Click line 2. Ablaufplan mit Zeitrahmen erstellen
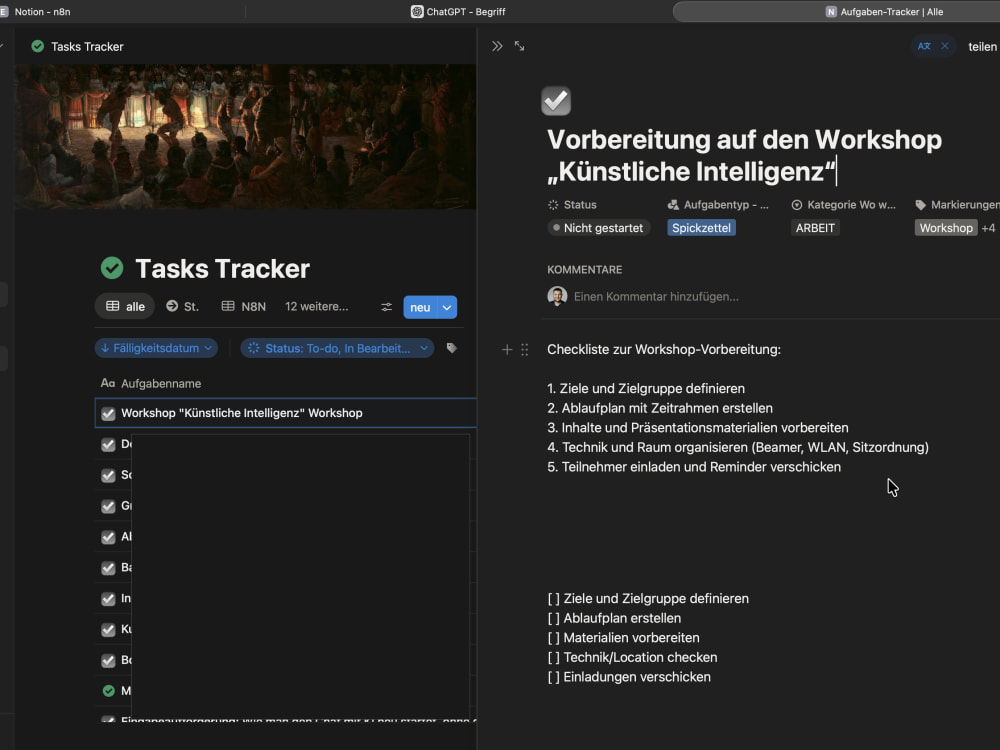 pyautogui.click(x=660, y=408)
